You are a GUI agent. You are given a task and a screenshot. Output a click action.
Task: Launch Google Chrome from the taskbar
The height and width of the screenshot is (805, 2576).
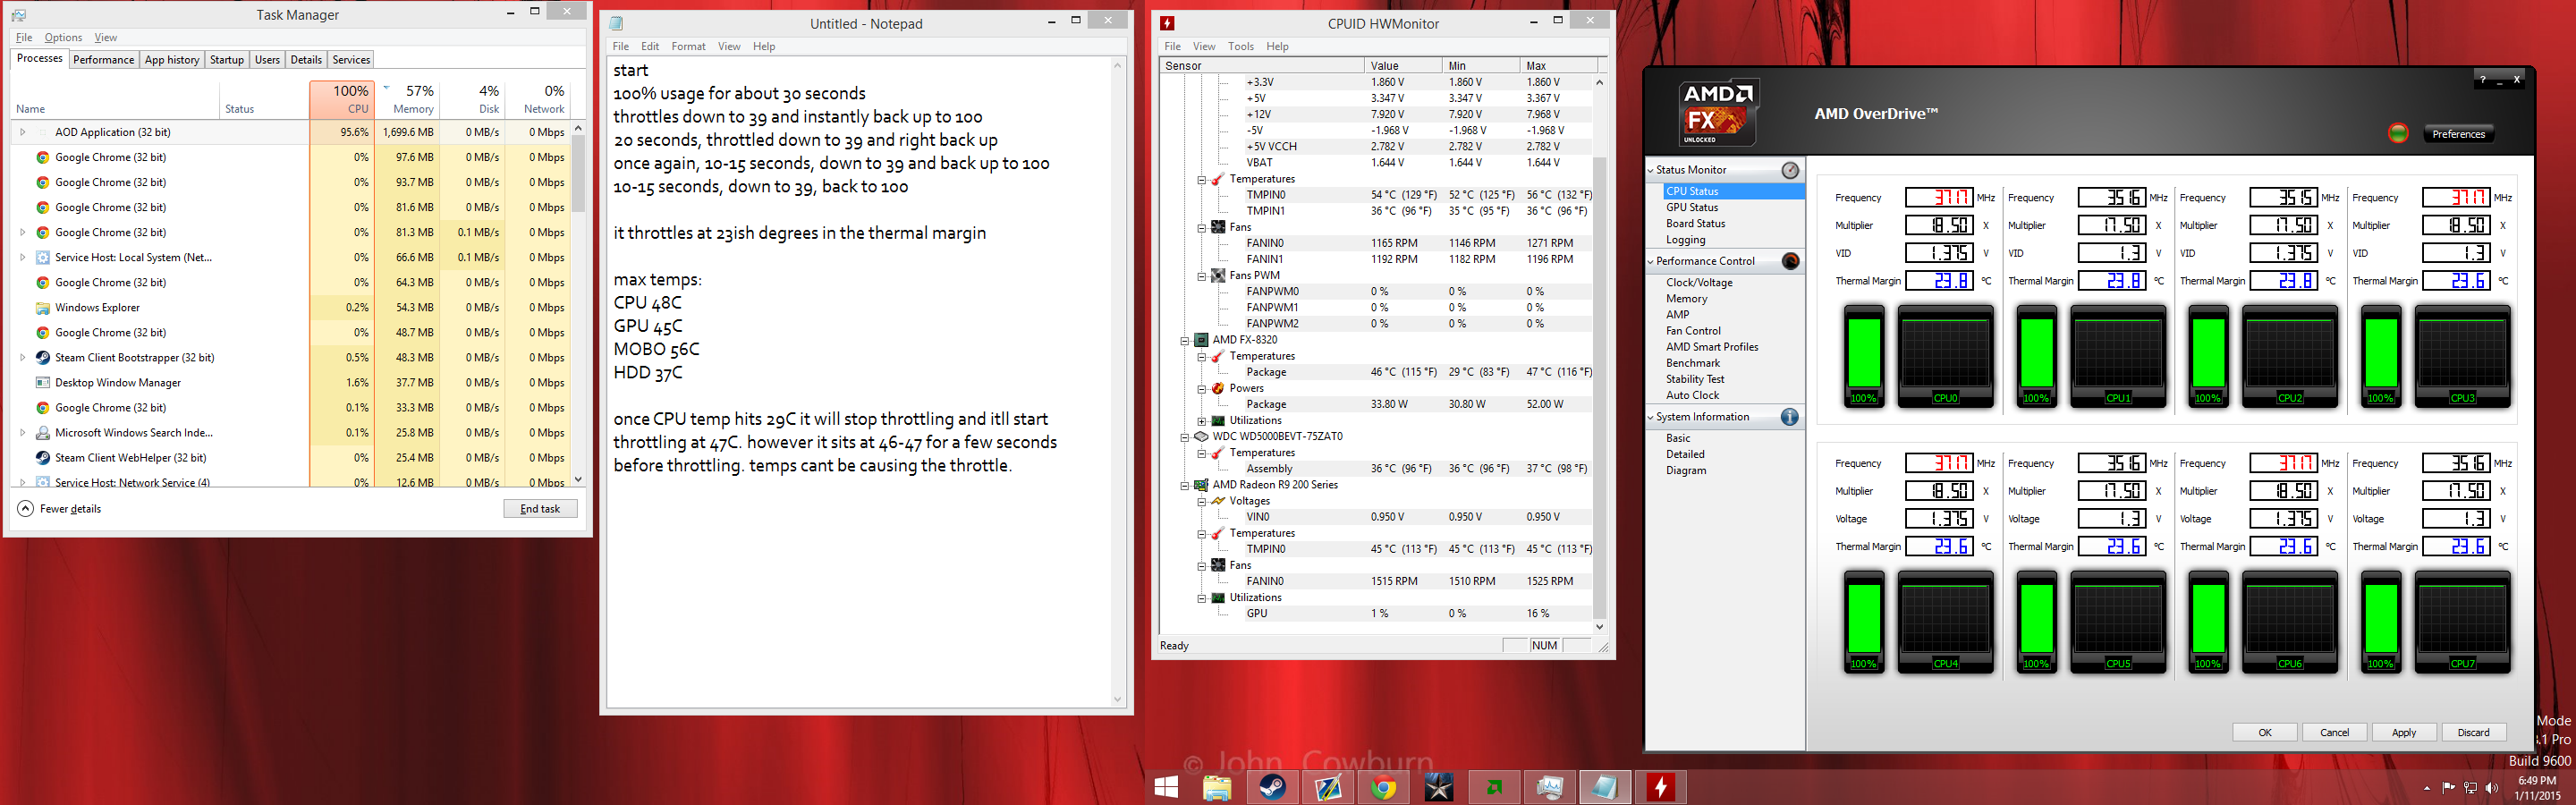point(1384,787)
